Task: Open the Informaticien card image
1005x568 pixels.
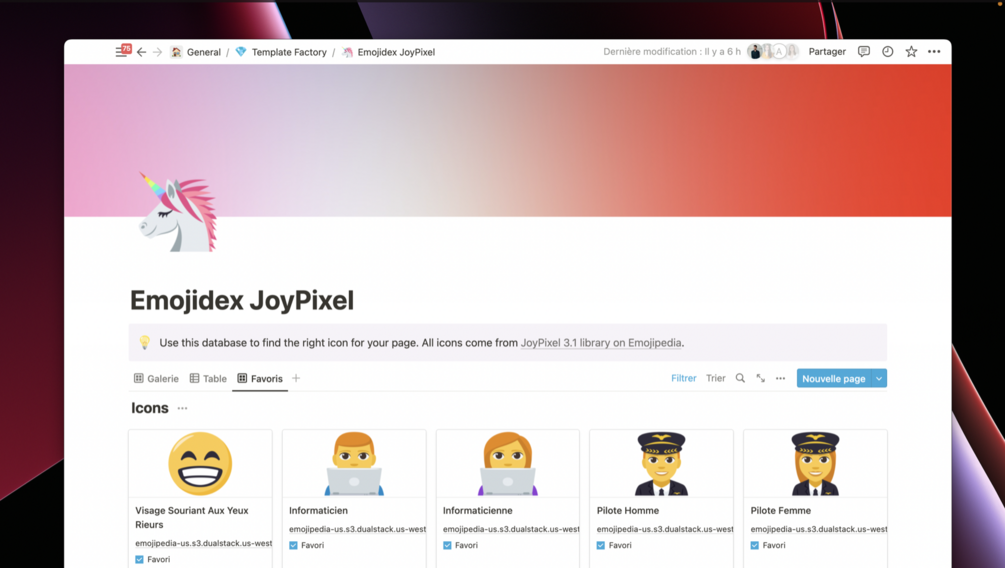Action: pos(354,464)
